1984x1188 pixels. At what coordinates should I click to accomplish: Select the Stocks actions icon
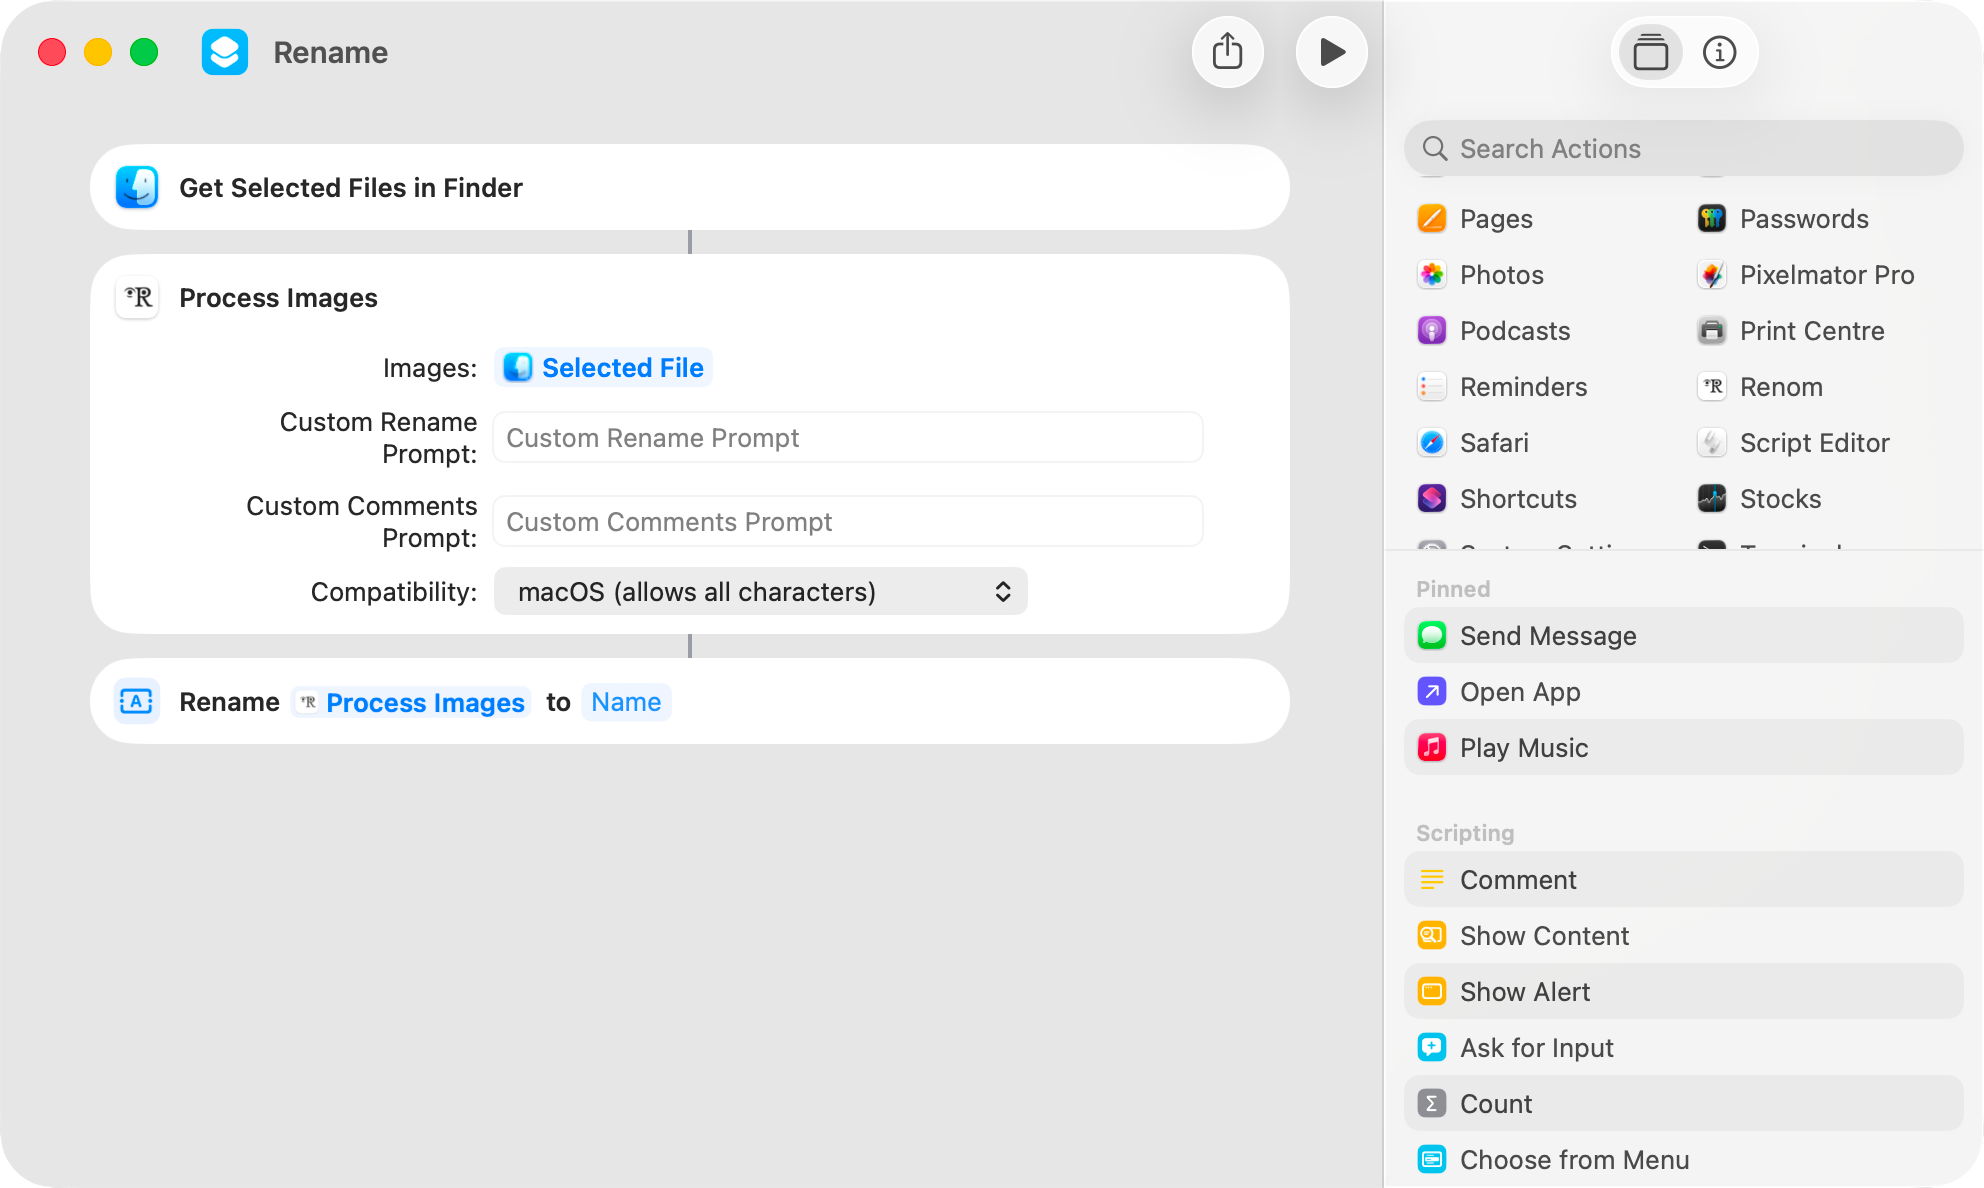pyautogui.click(x=1712, y=498)
